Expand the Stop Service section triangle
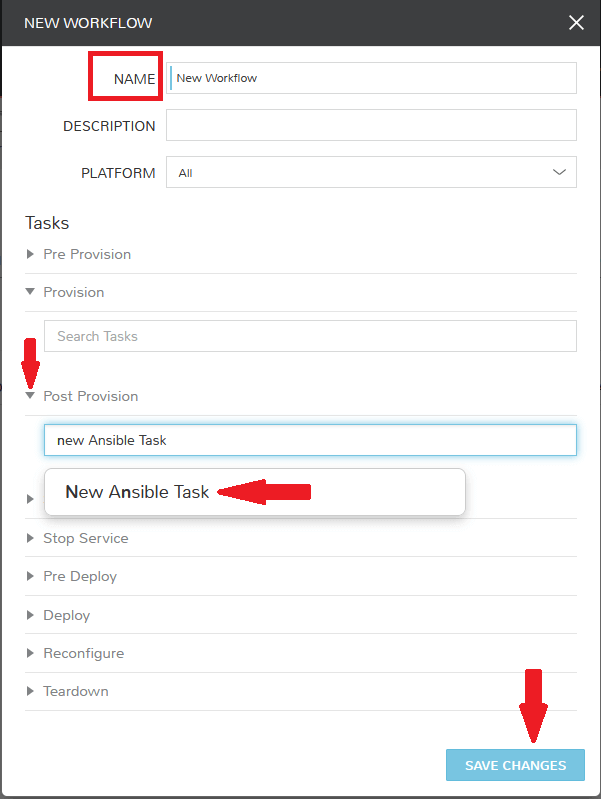601x799 pixels. (31, 538)
